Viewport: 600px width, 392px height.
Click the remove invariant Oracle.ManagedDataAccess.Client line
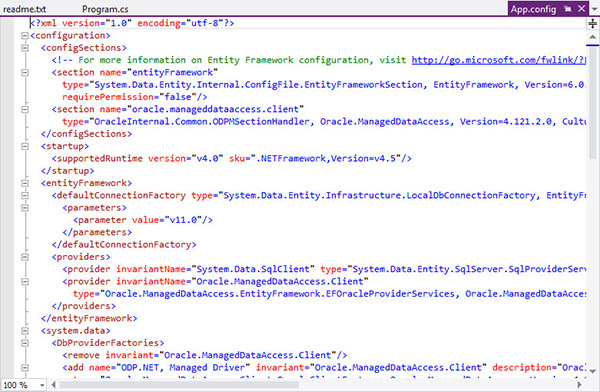tap(205, 355)
